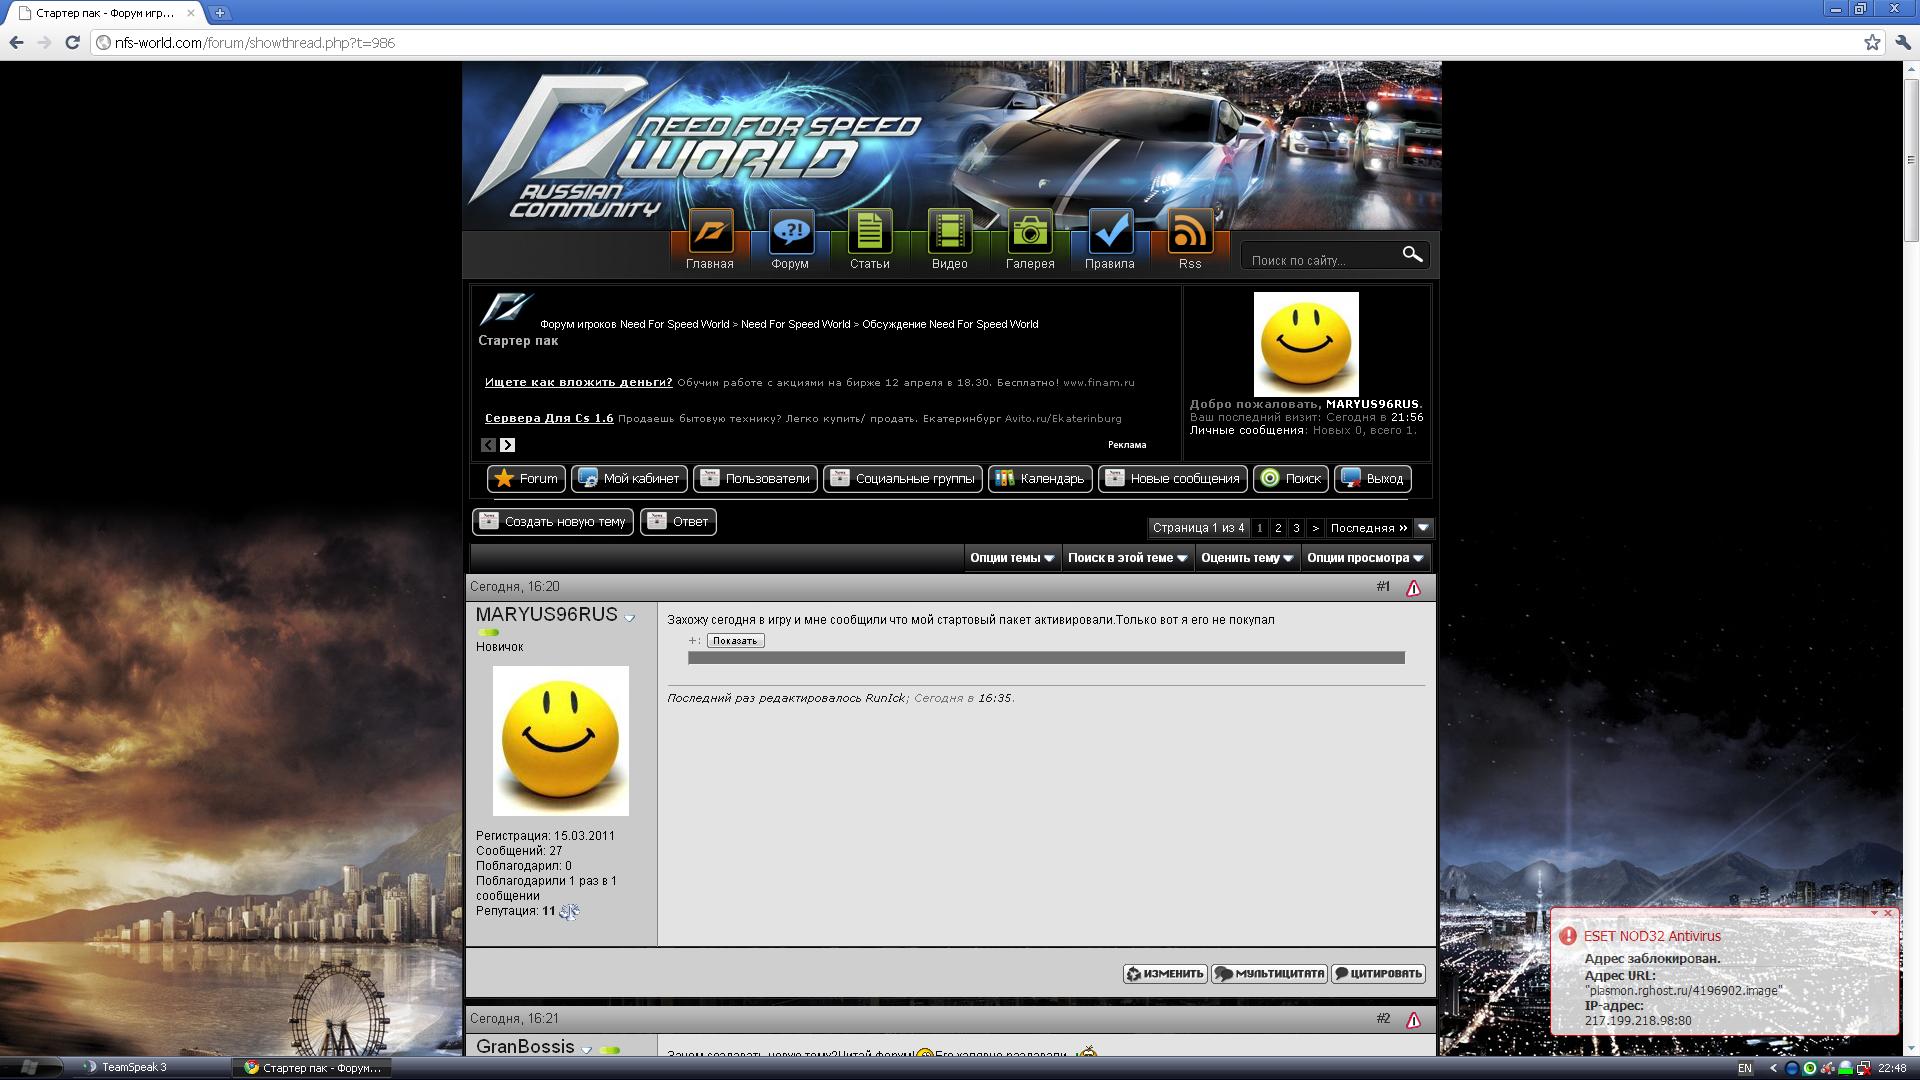Expand the Опции просмотра dropdown
Screen dimensions: 1920x1080
tap(1365, 558)
